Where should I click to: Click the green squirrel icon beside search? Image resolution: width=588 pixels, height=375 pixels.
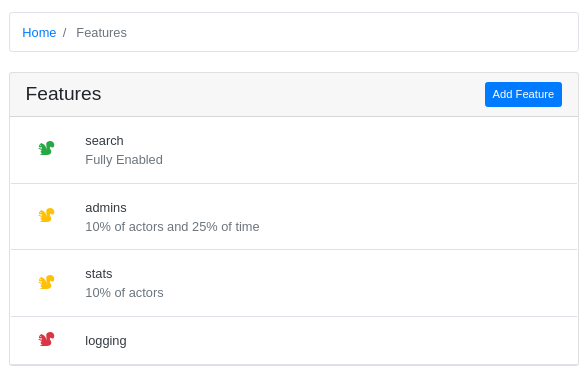coord(46,148)
